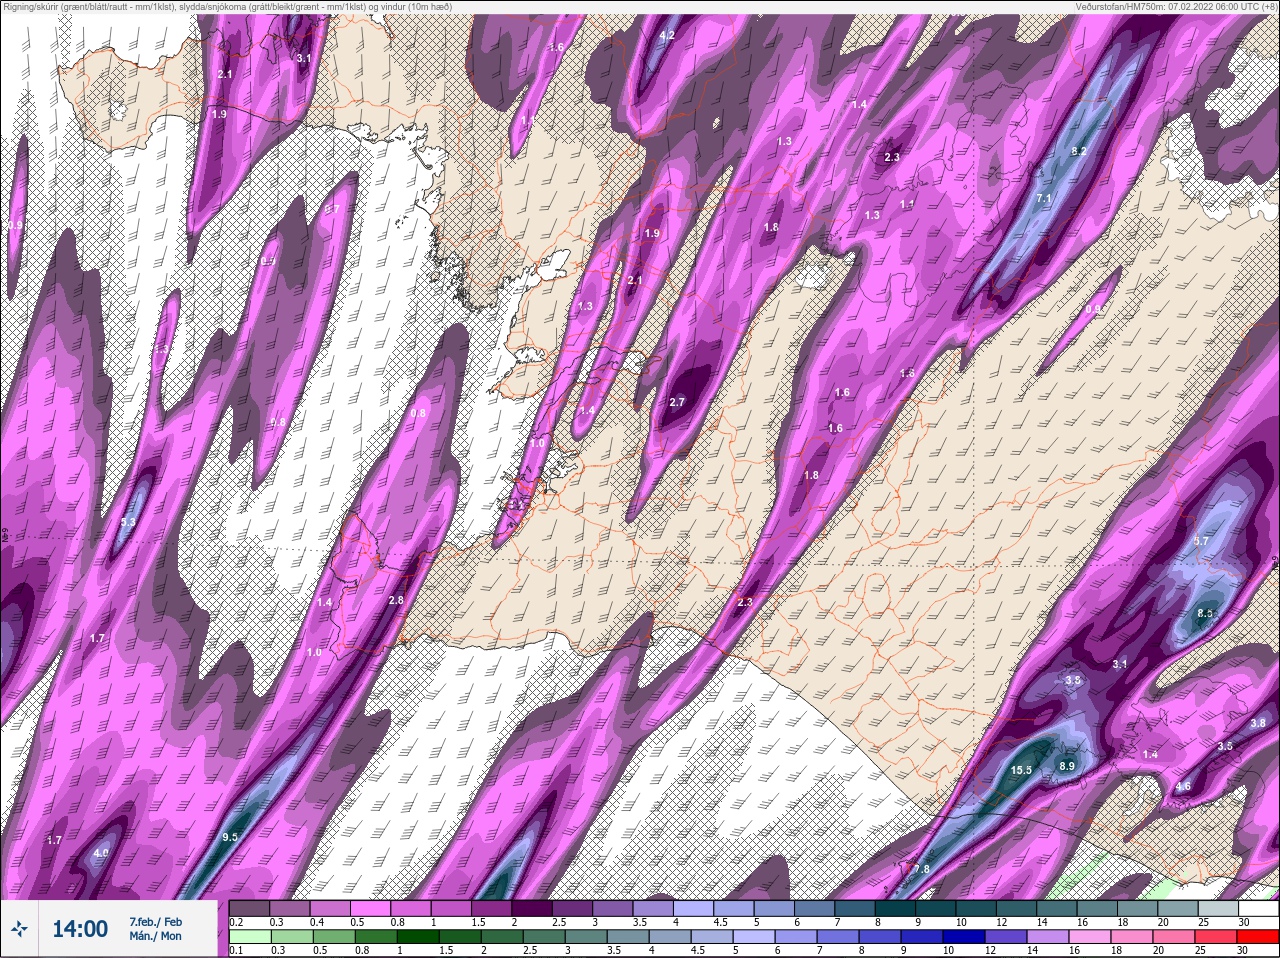Select lower scale swatch between 16 and 18

pyautogui.click(x=1091, y=937)
